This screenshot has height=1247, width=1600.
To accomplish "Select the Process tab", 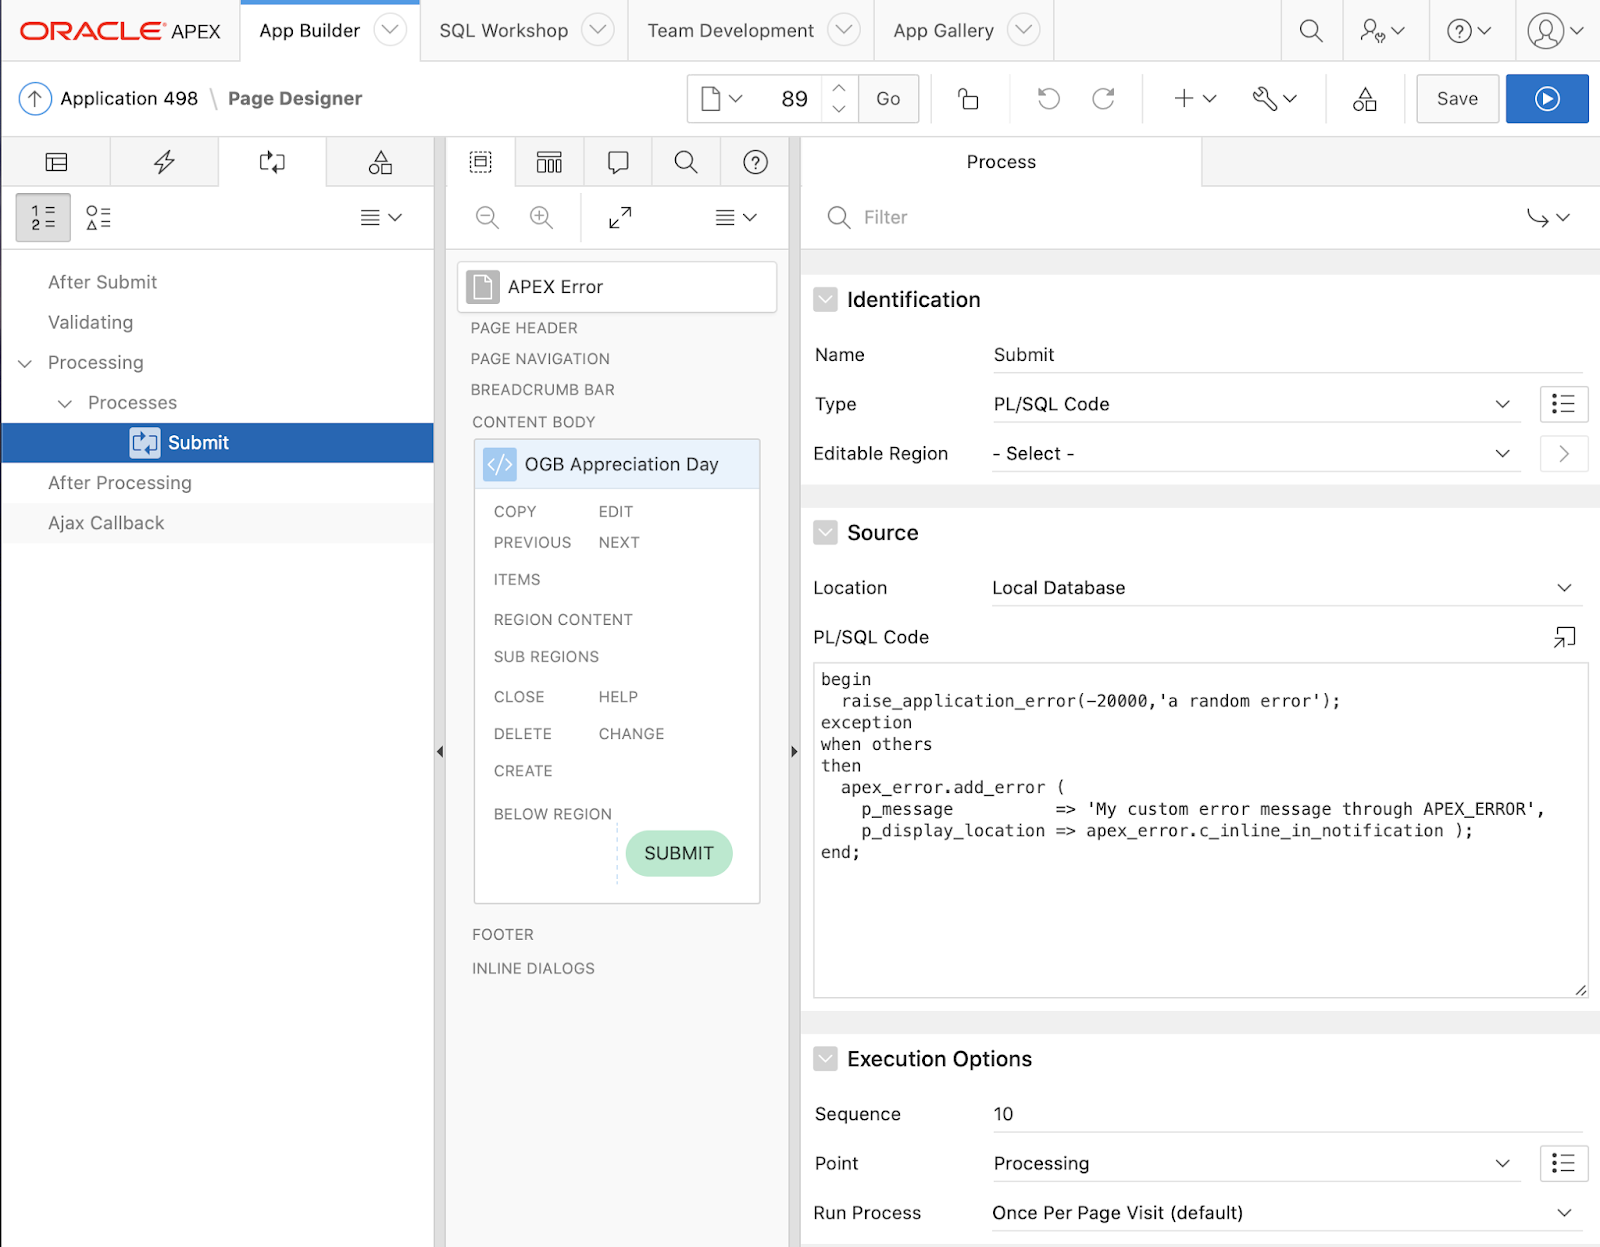I will coord(1000,161).
